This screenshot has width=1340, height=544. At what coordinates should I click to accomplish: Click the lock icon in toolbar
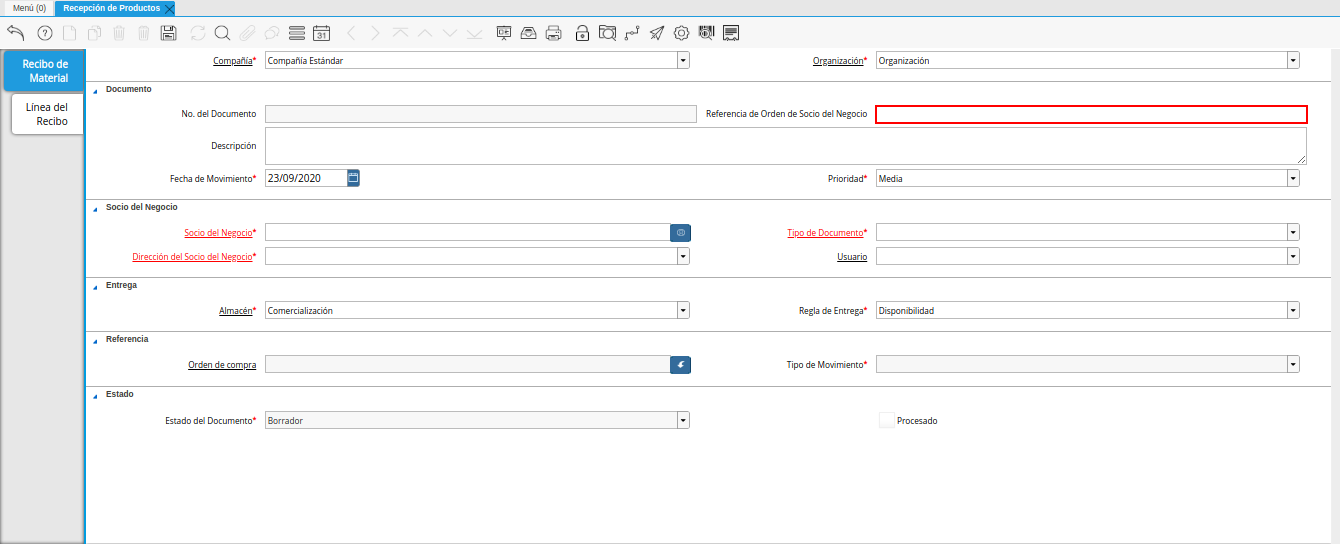(x=582, y=33)
